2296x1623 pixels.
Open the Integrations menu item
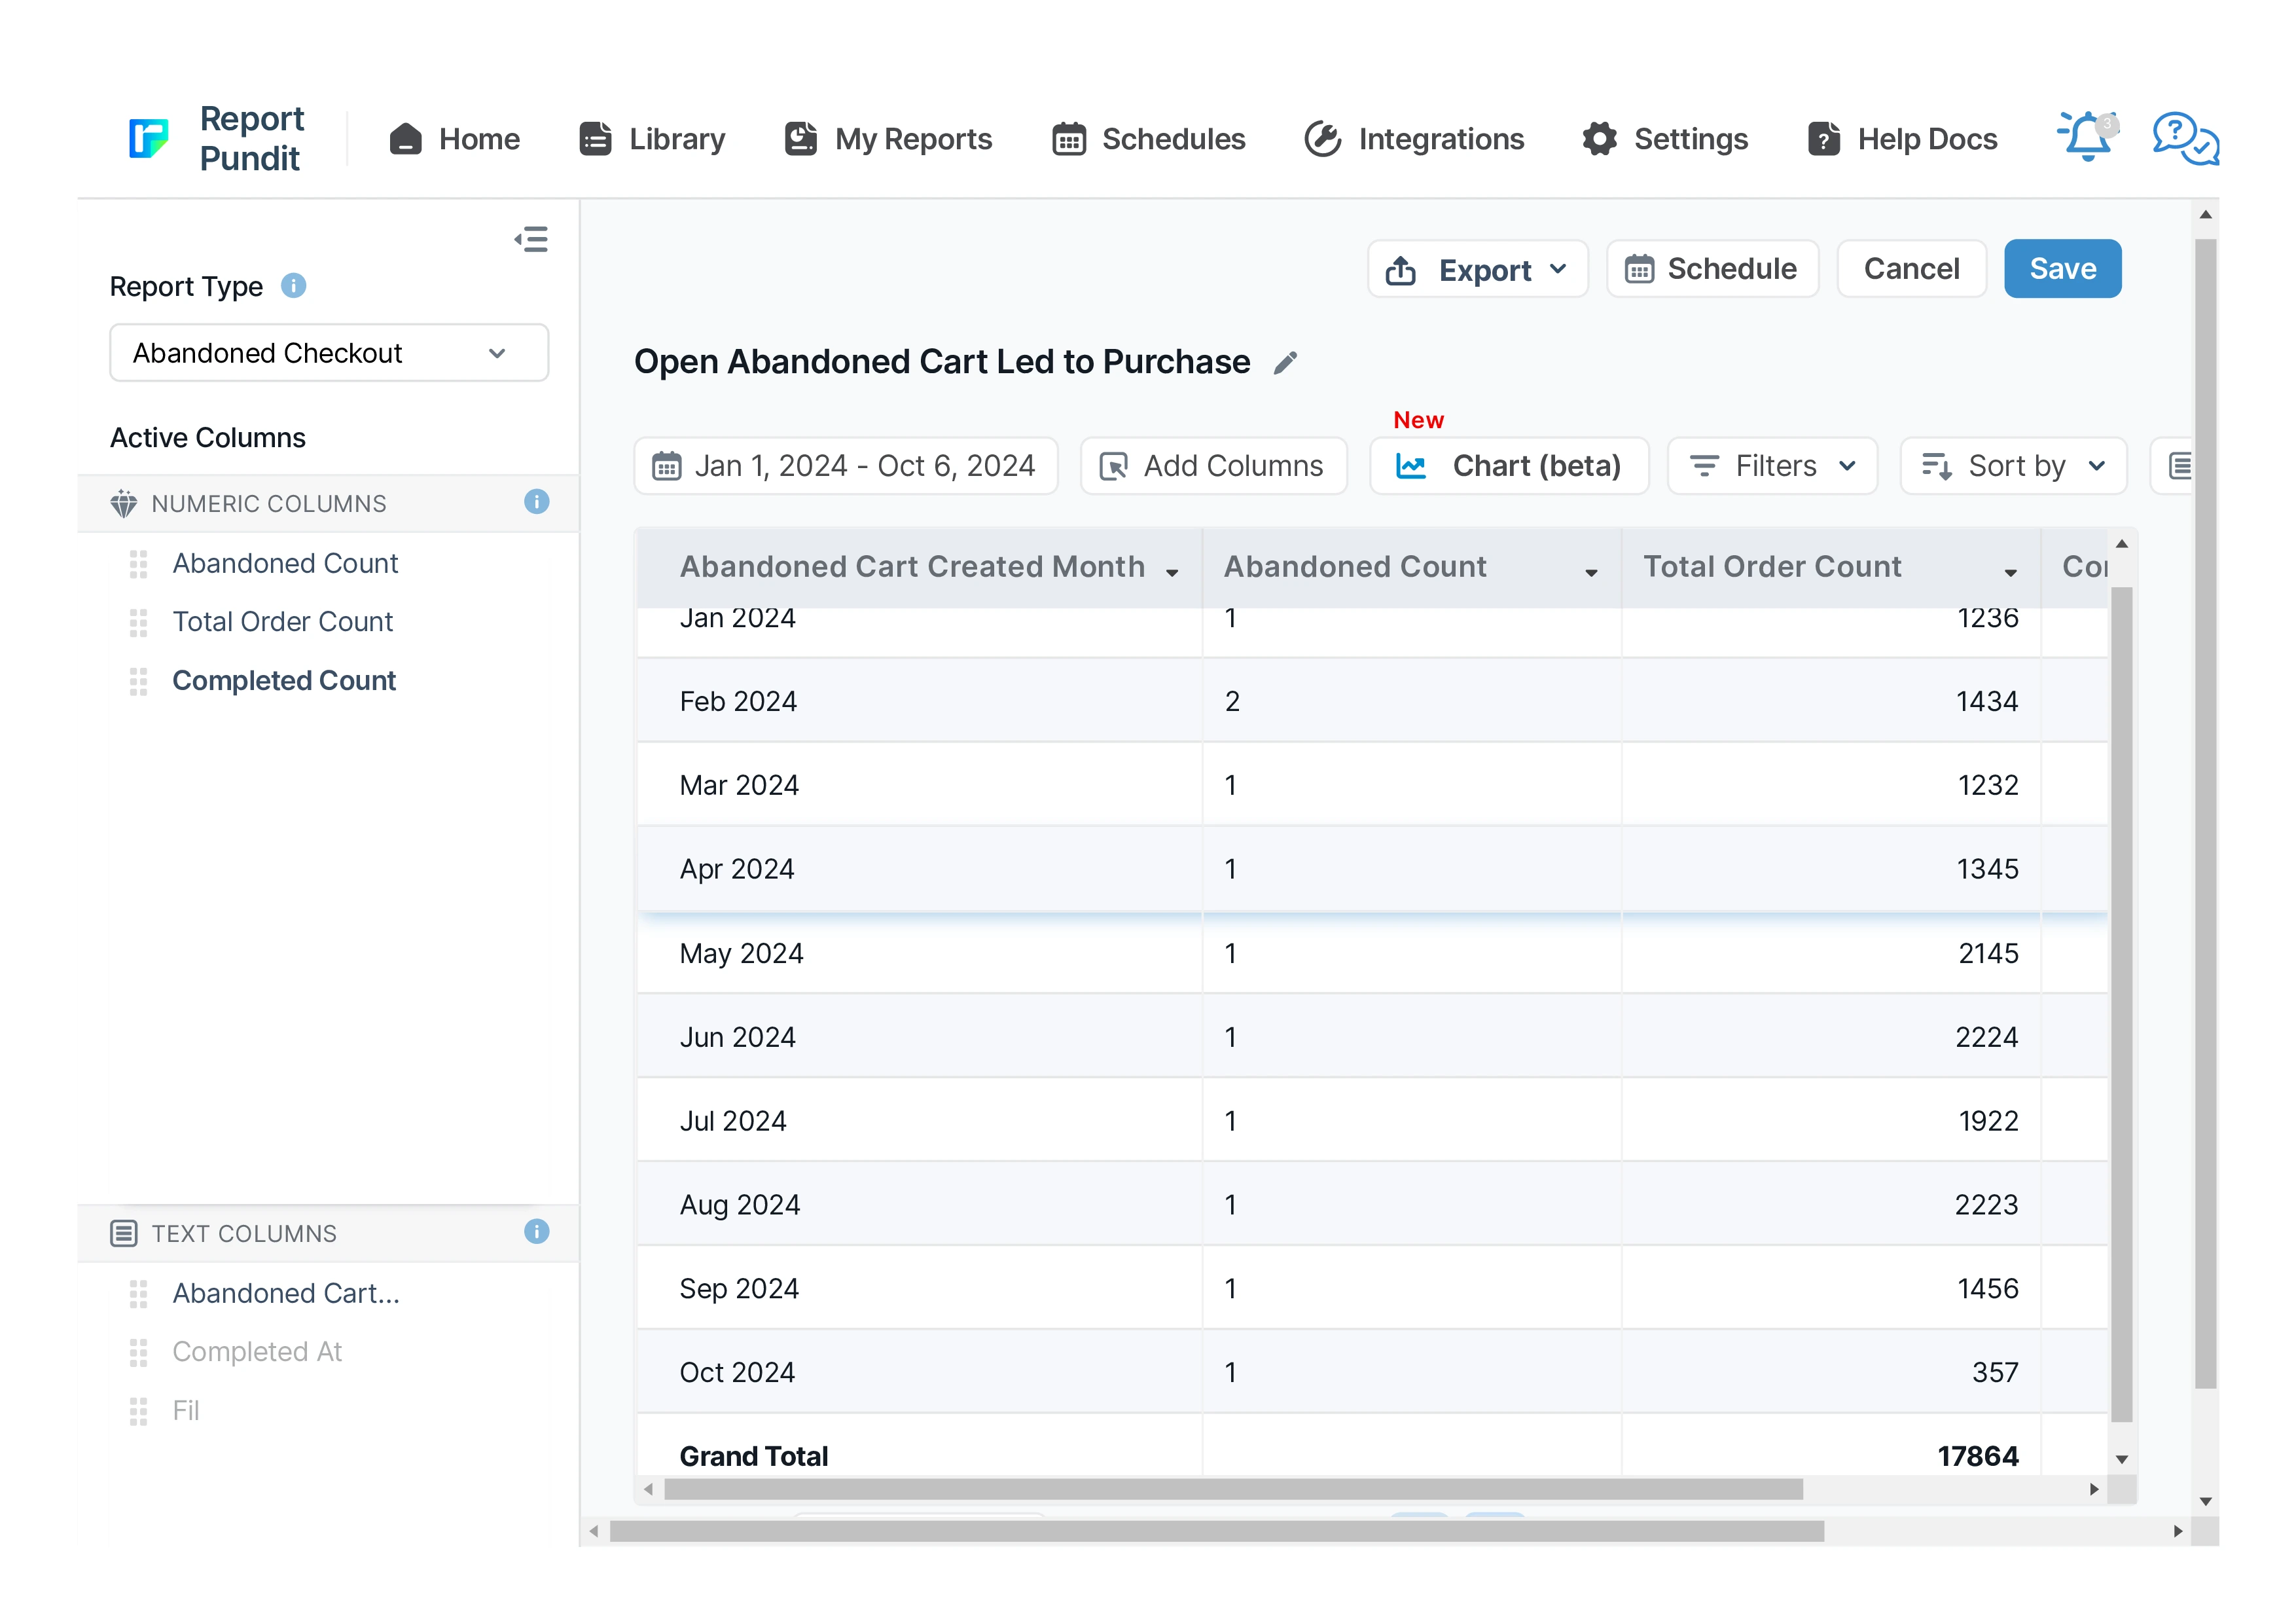[x=1414, y=139]
